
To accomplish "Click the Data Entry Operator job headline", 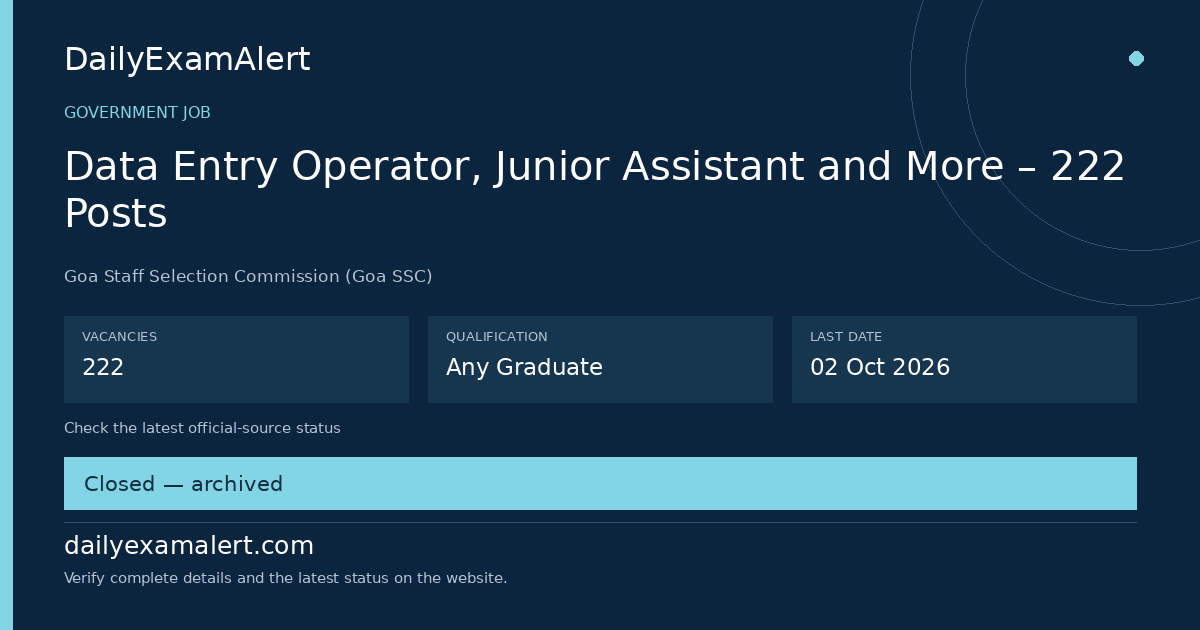I will (595, 190).
